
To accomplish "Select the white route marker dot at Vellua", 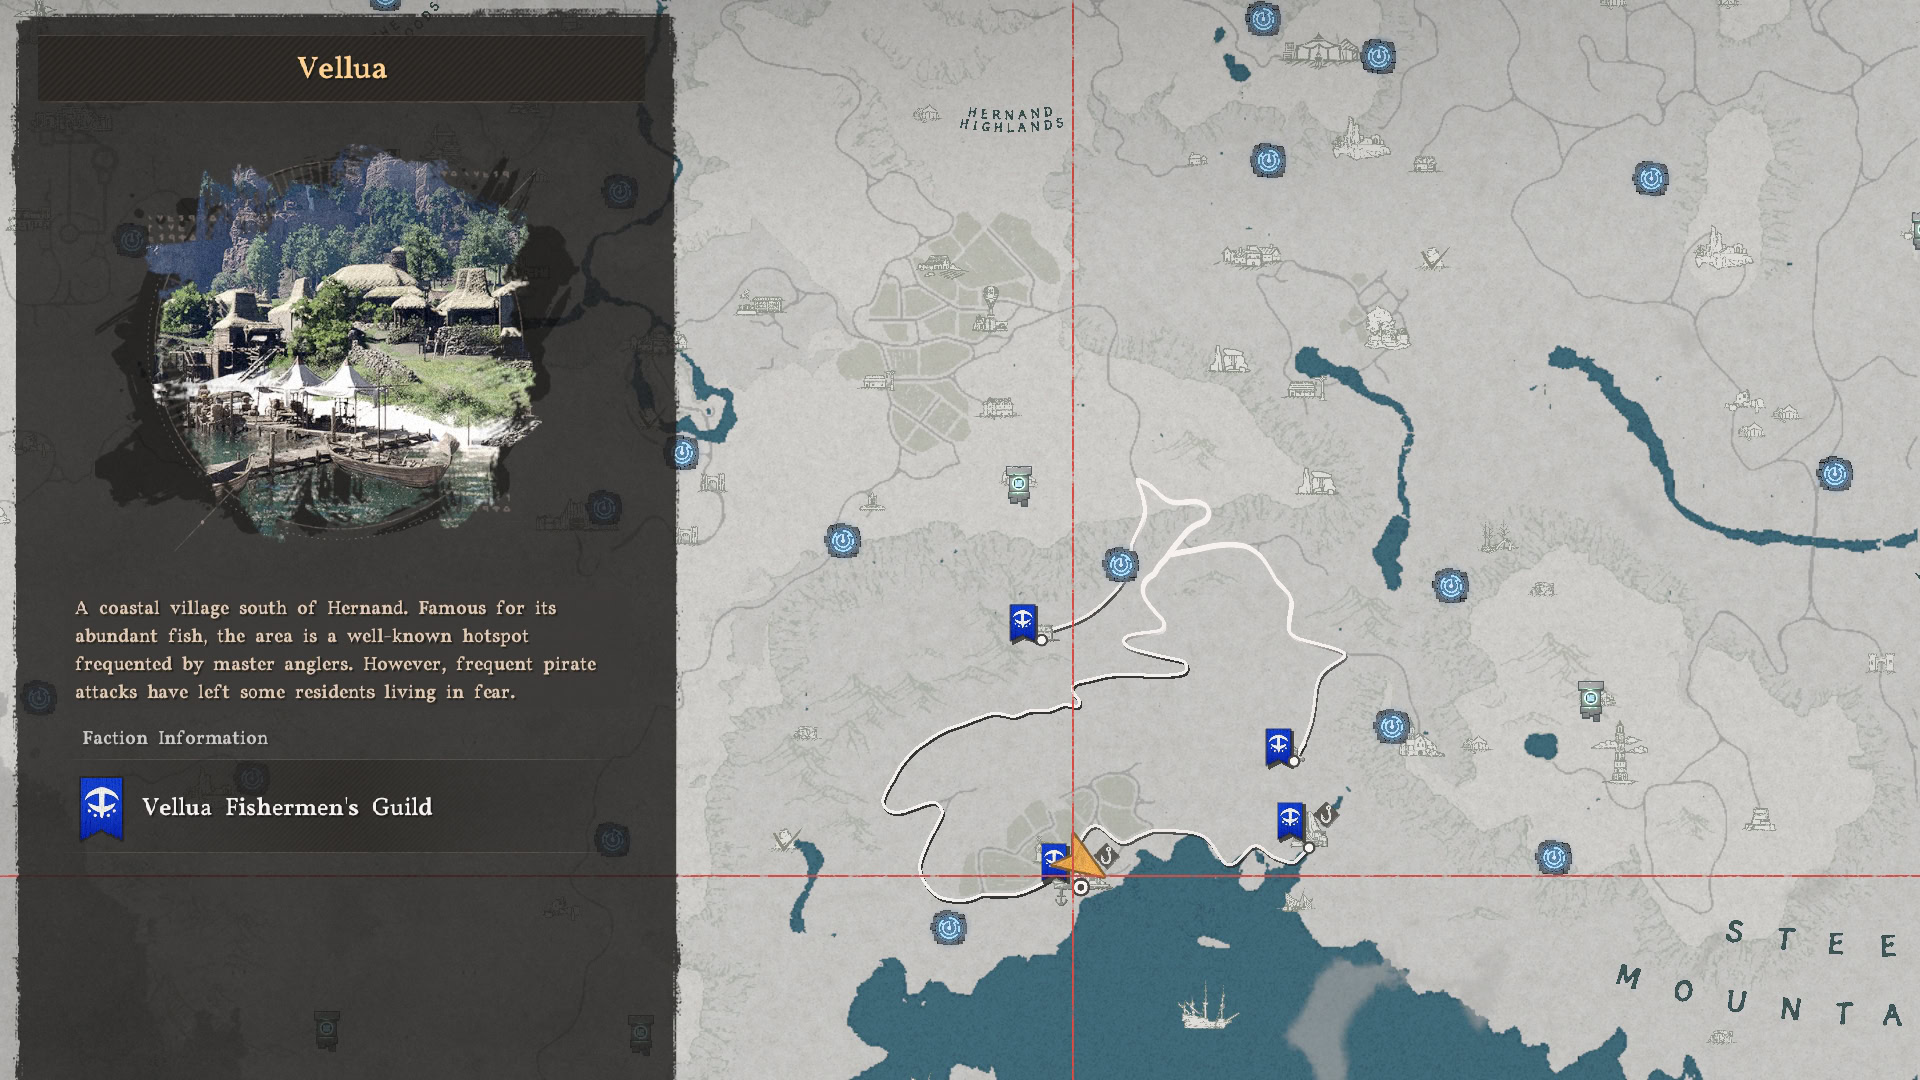I will point(1081,887).
